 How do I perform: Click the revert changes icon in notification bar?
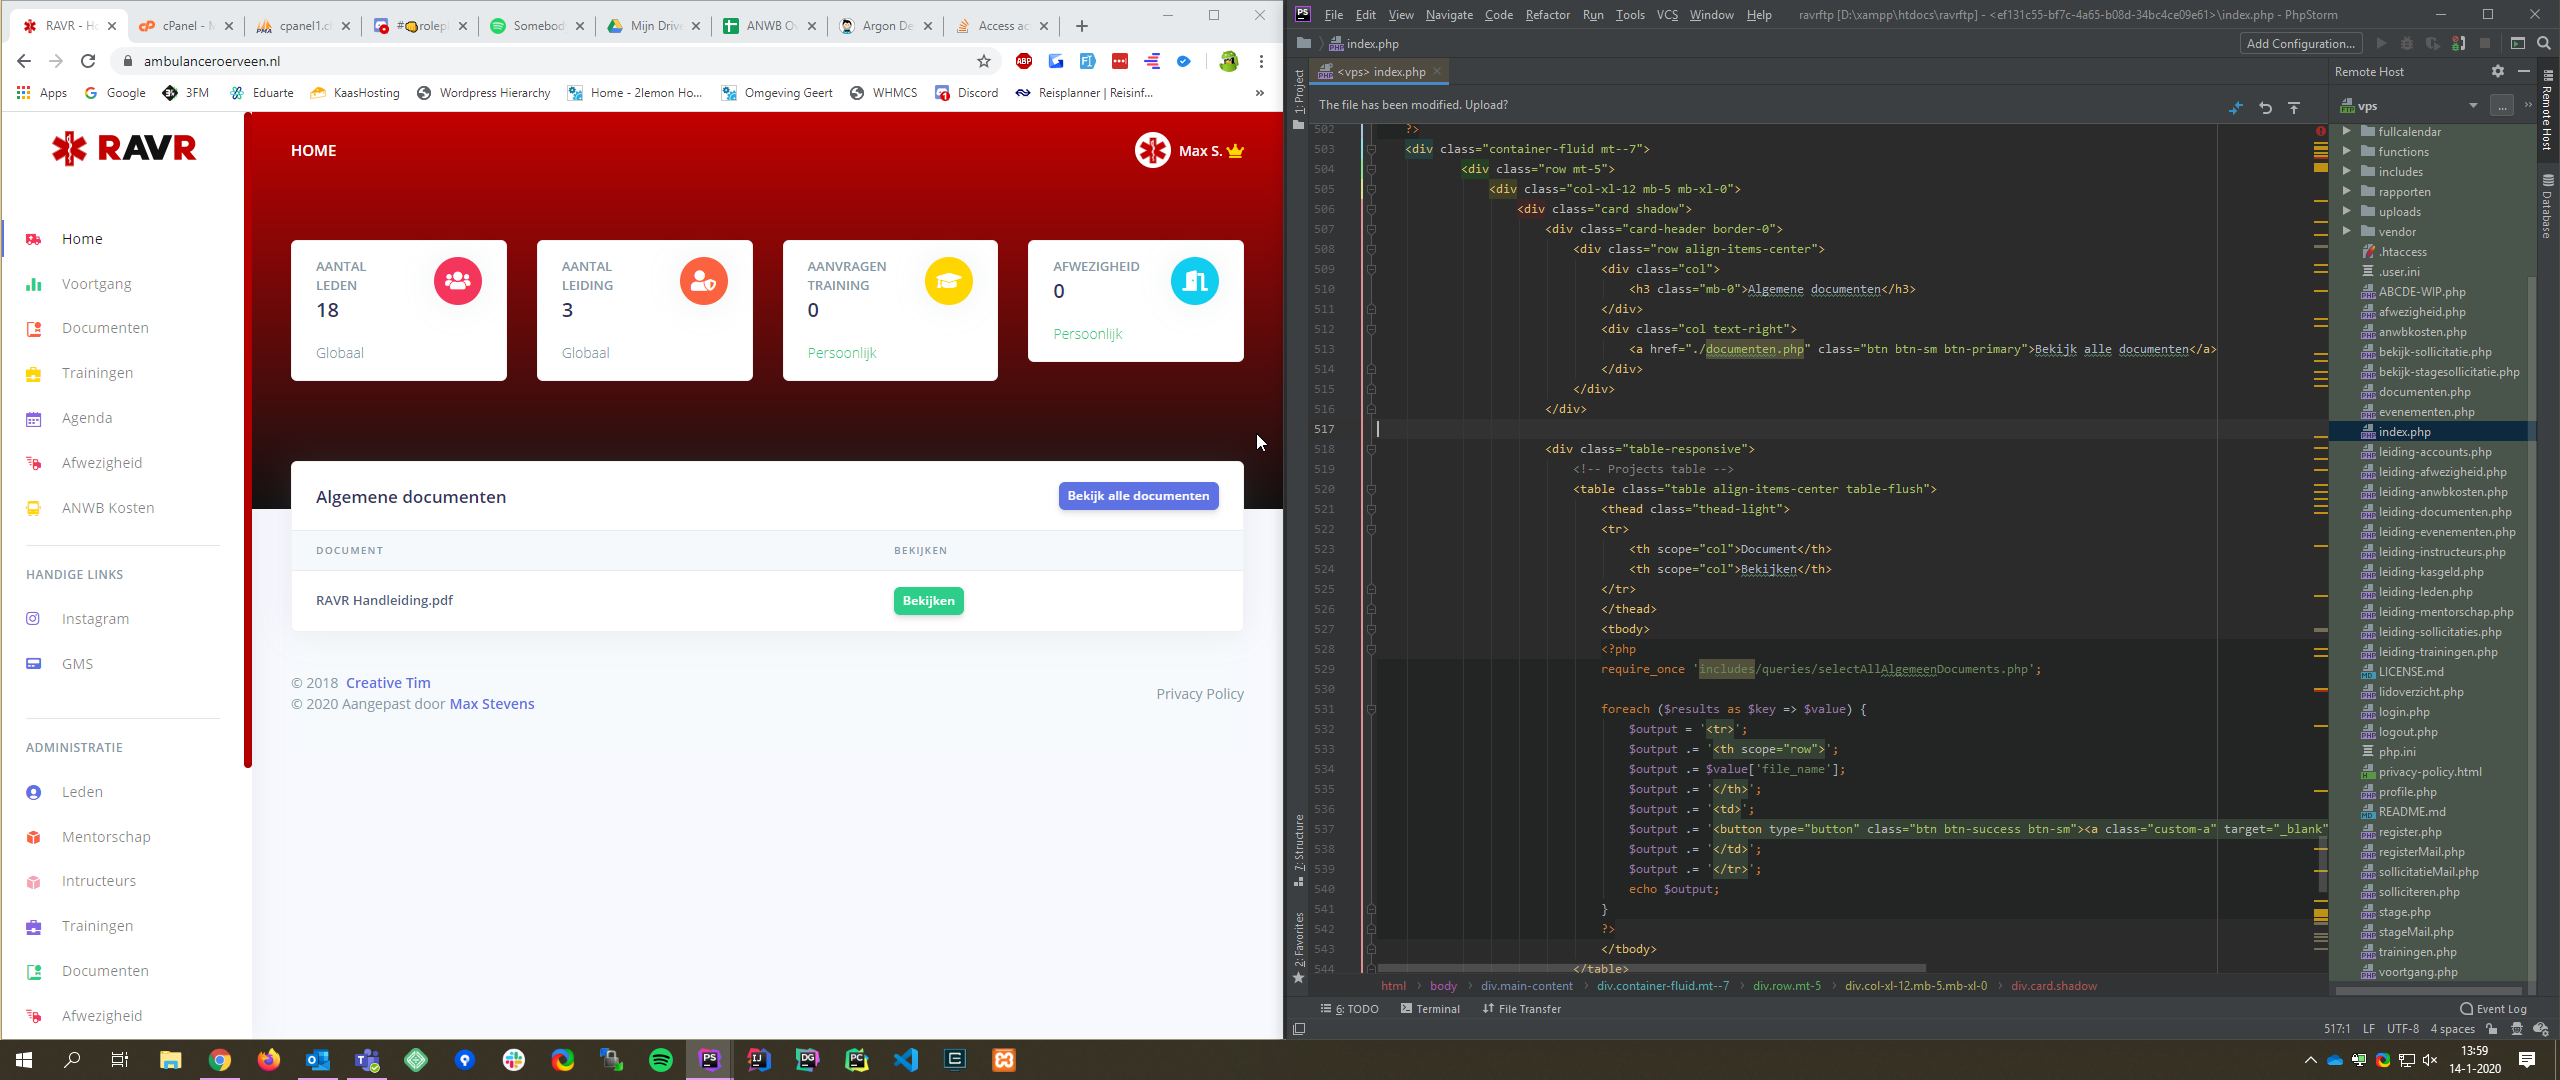(2265, 107)
